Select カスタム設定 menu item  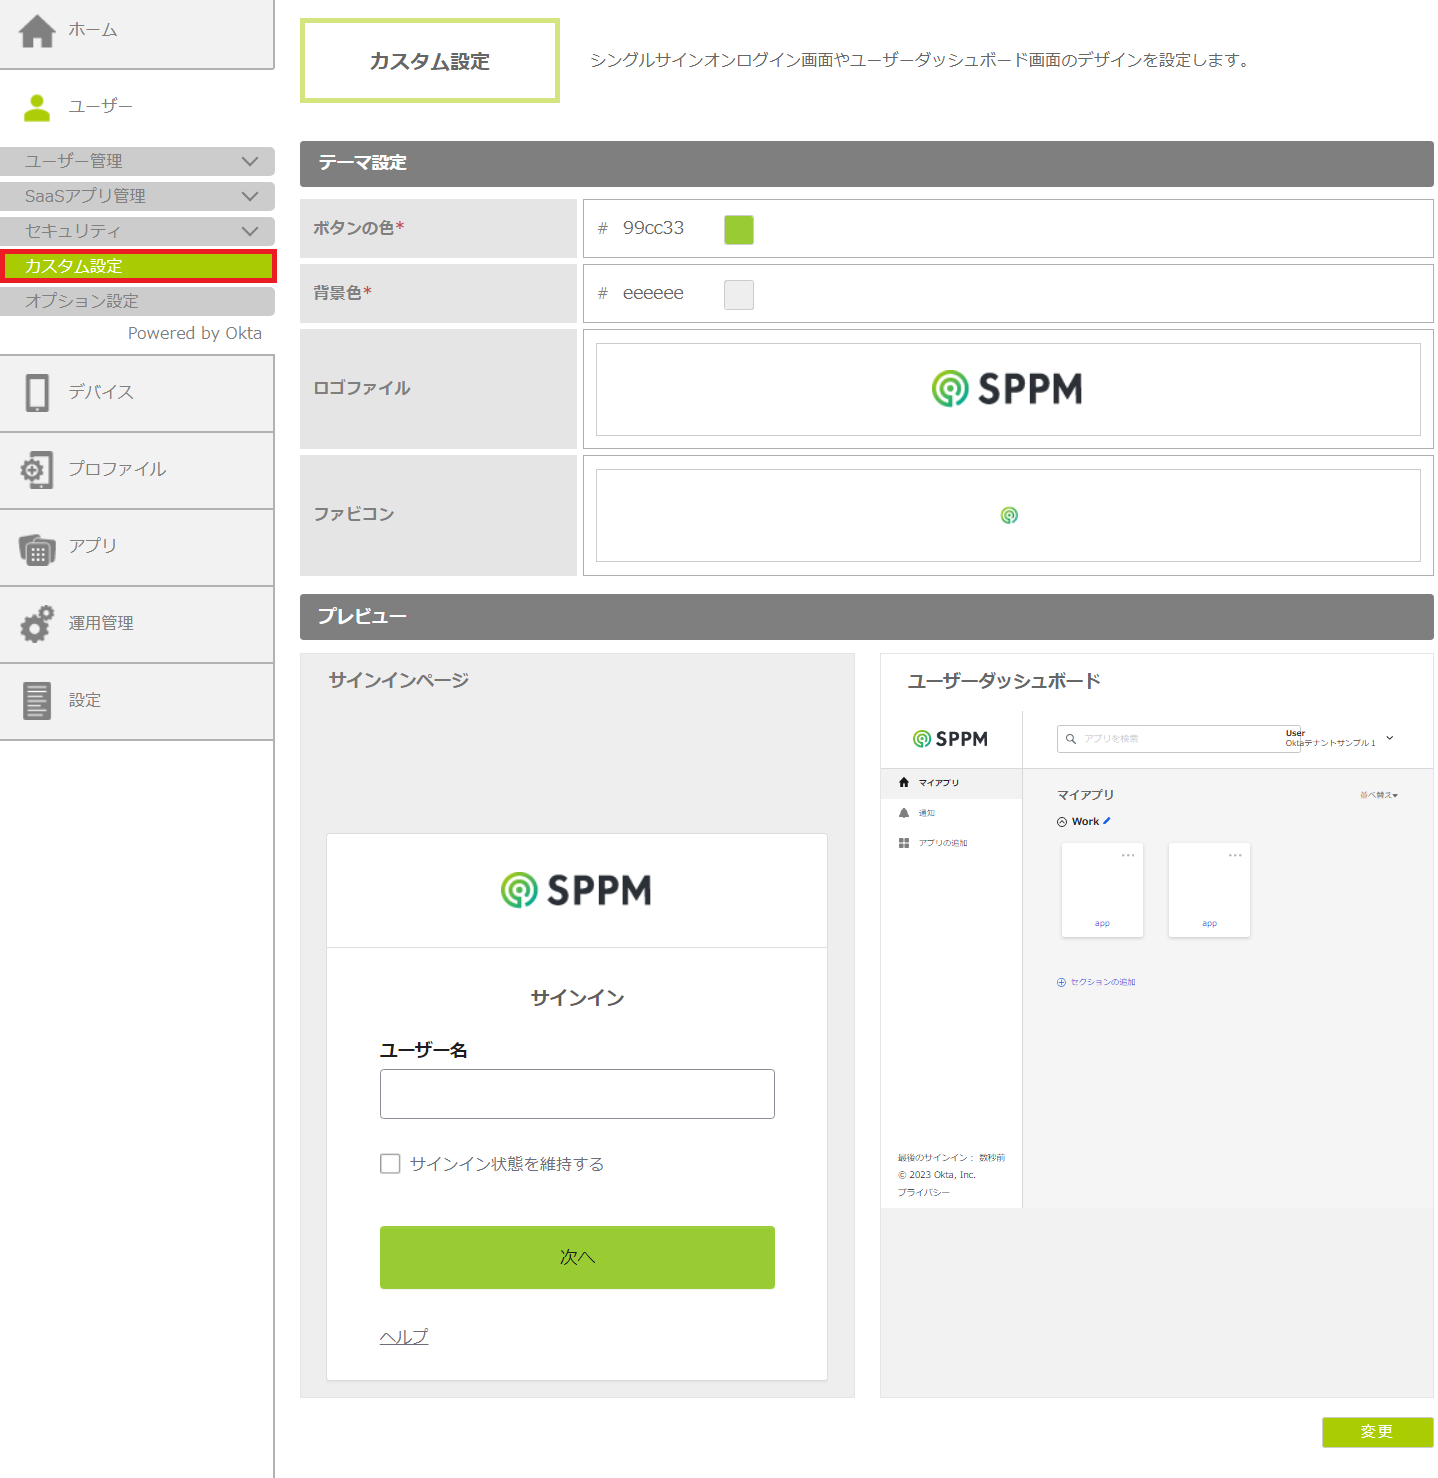pos(138,266)
